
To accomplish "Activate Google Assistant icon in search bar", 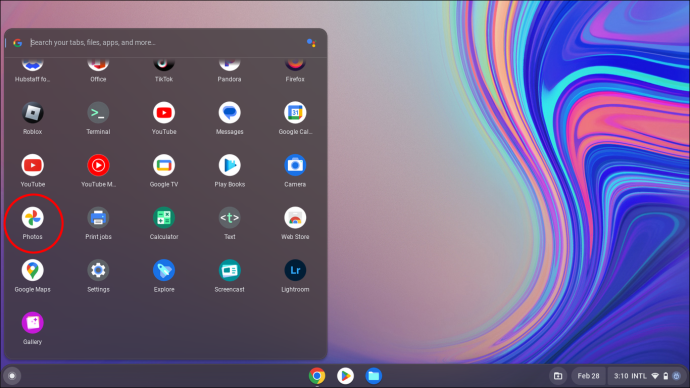I will (x=312, y=43).
